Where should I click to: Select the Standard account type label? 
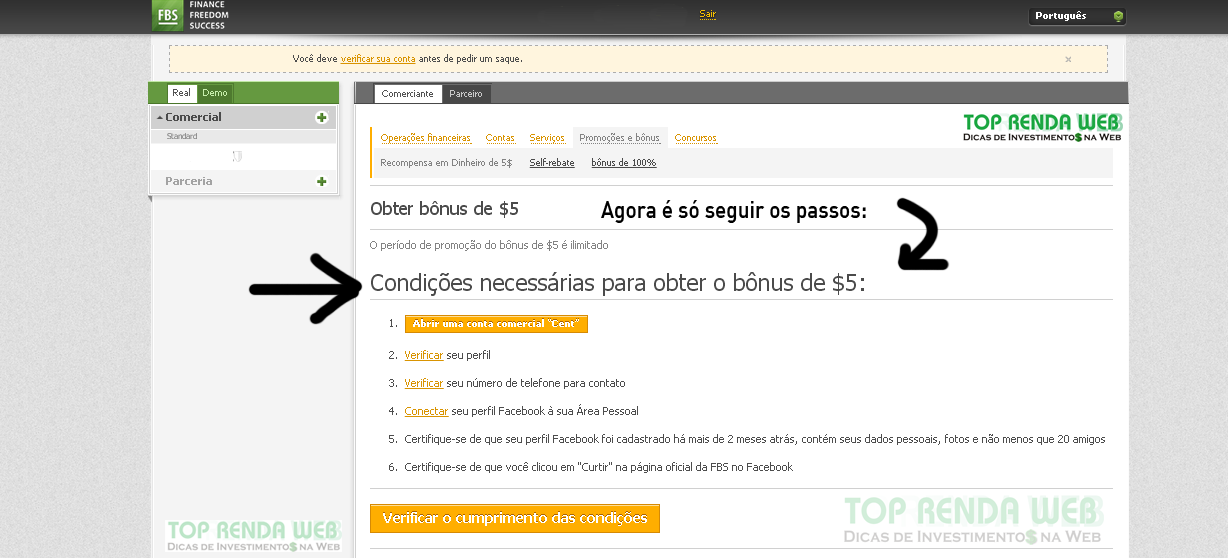click(x=182, y=136)
